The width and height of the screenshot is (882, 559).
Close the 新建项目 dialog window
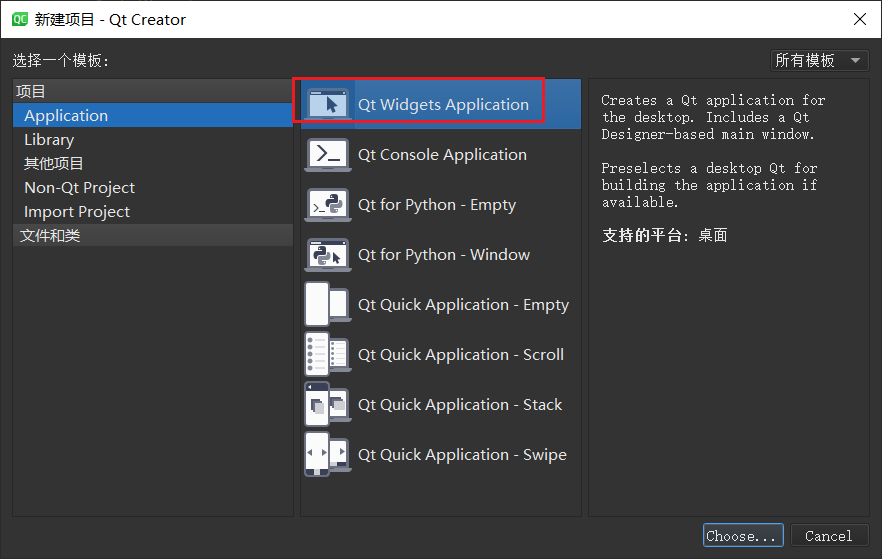point(860,19)
